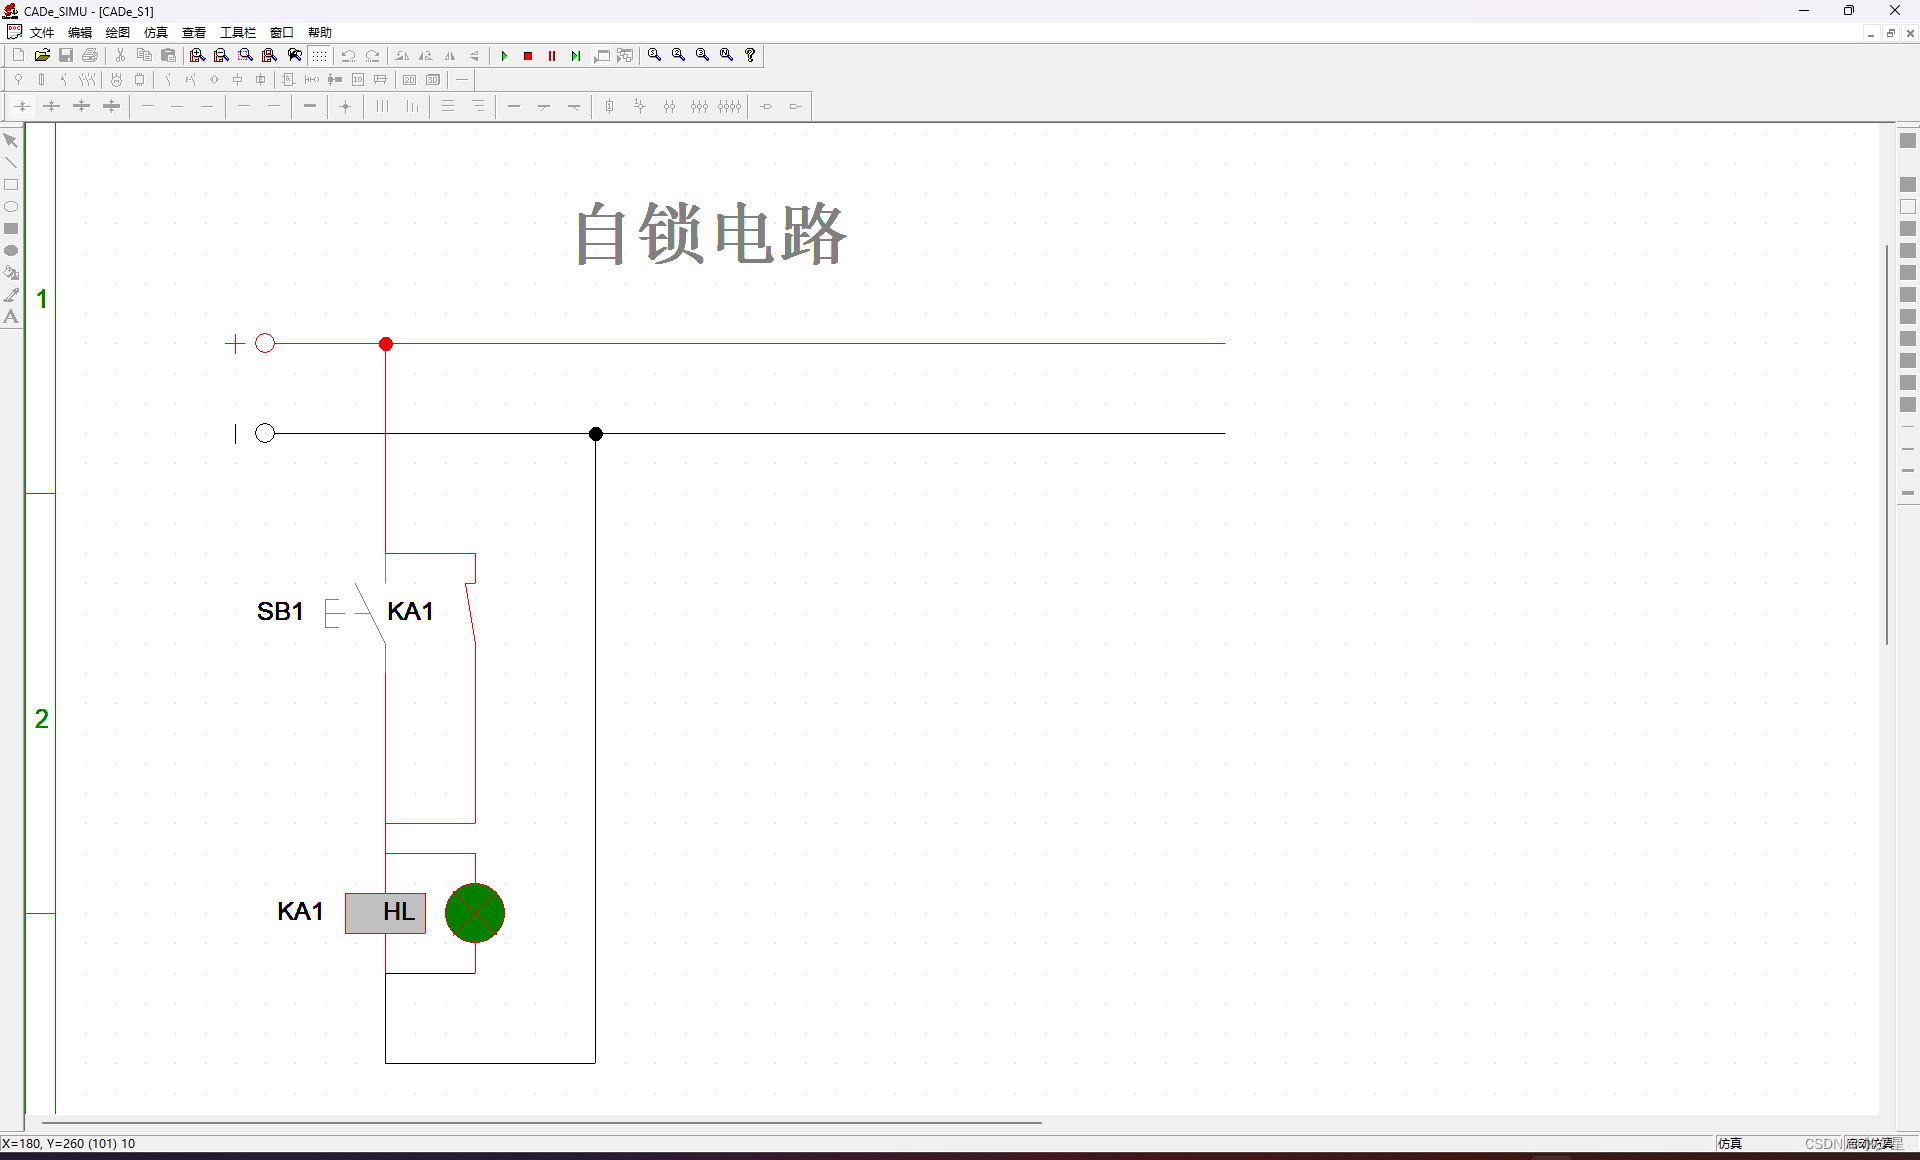Expand the 绘图 menu

pyautogui.click(x=118, y=33)
